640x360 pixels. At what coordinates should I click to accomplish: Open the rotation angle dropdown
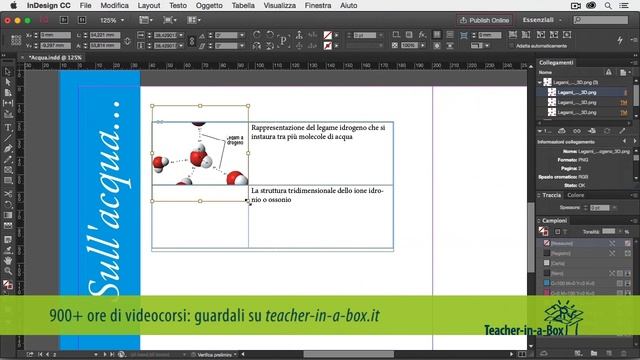[x=242, y=35]
